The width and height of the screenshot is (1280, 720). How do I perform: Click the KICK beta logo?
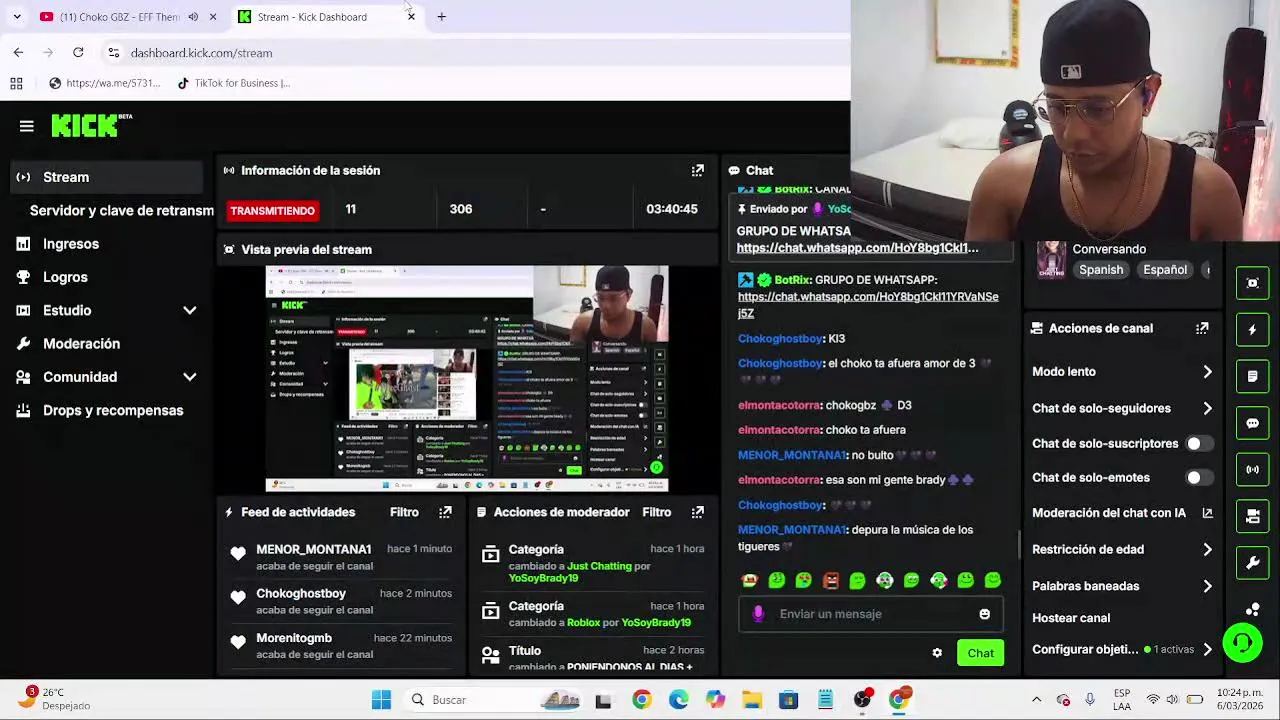[91, 125]
